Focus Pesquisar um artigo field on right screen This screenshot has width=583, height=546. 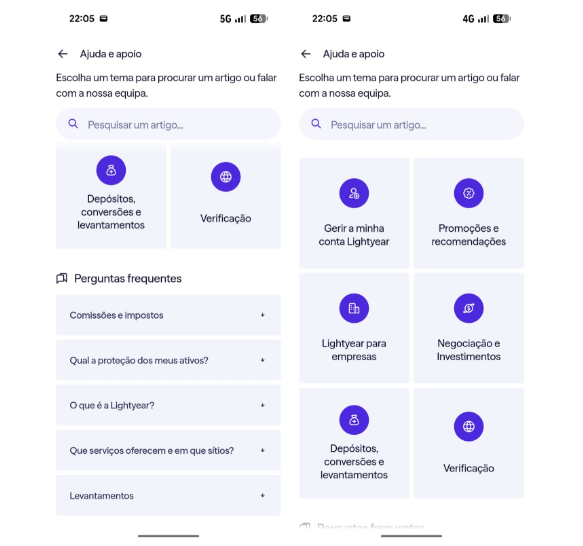click(x=411, y=124)
